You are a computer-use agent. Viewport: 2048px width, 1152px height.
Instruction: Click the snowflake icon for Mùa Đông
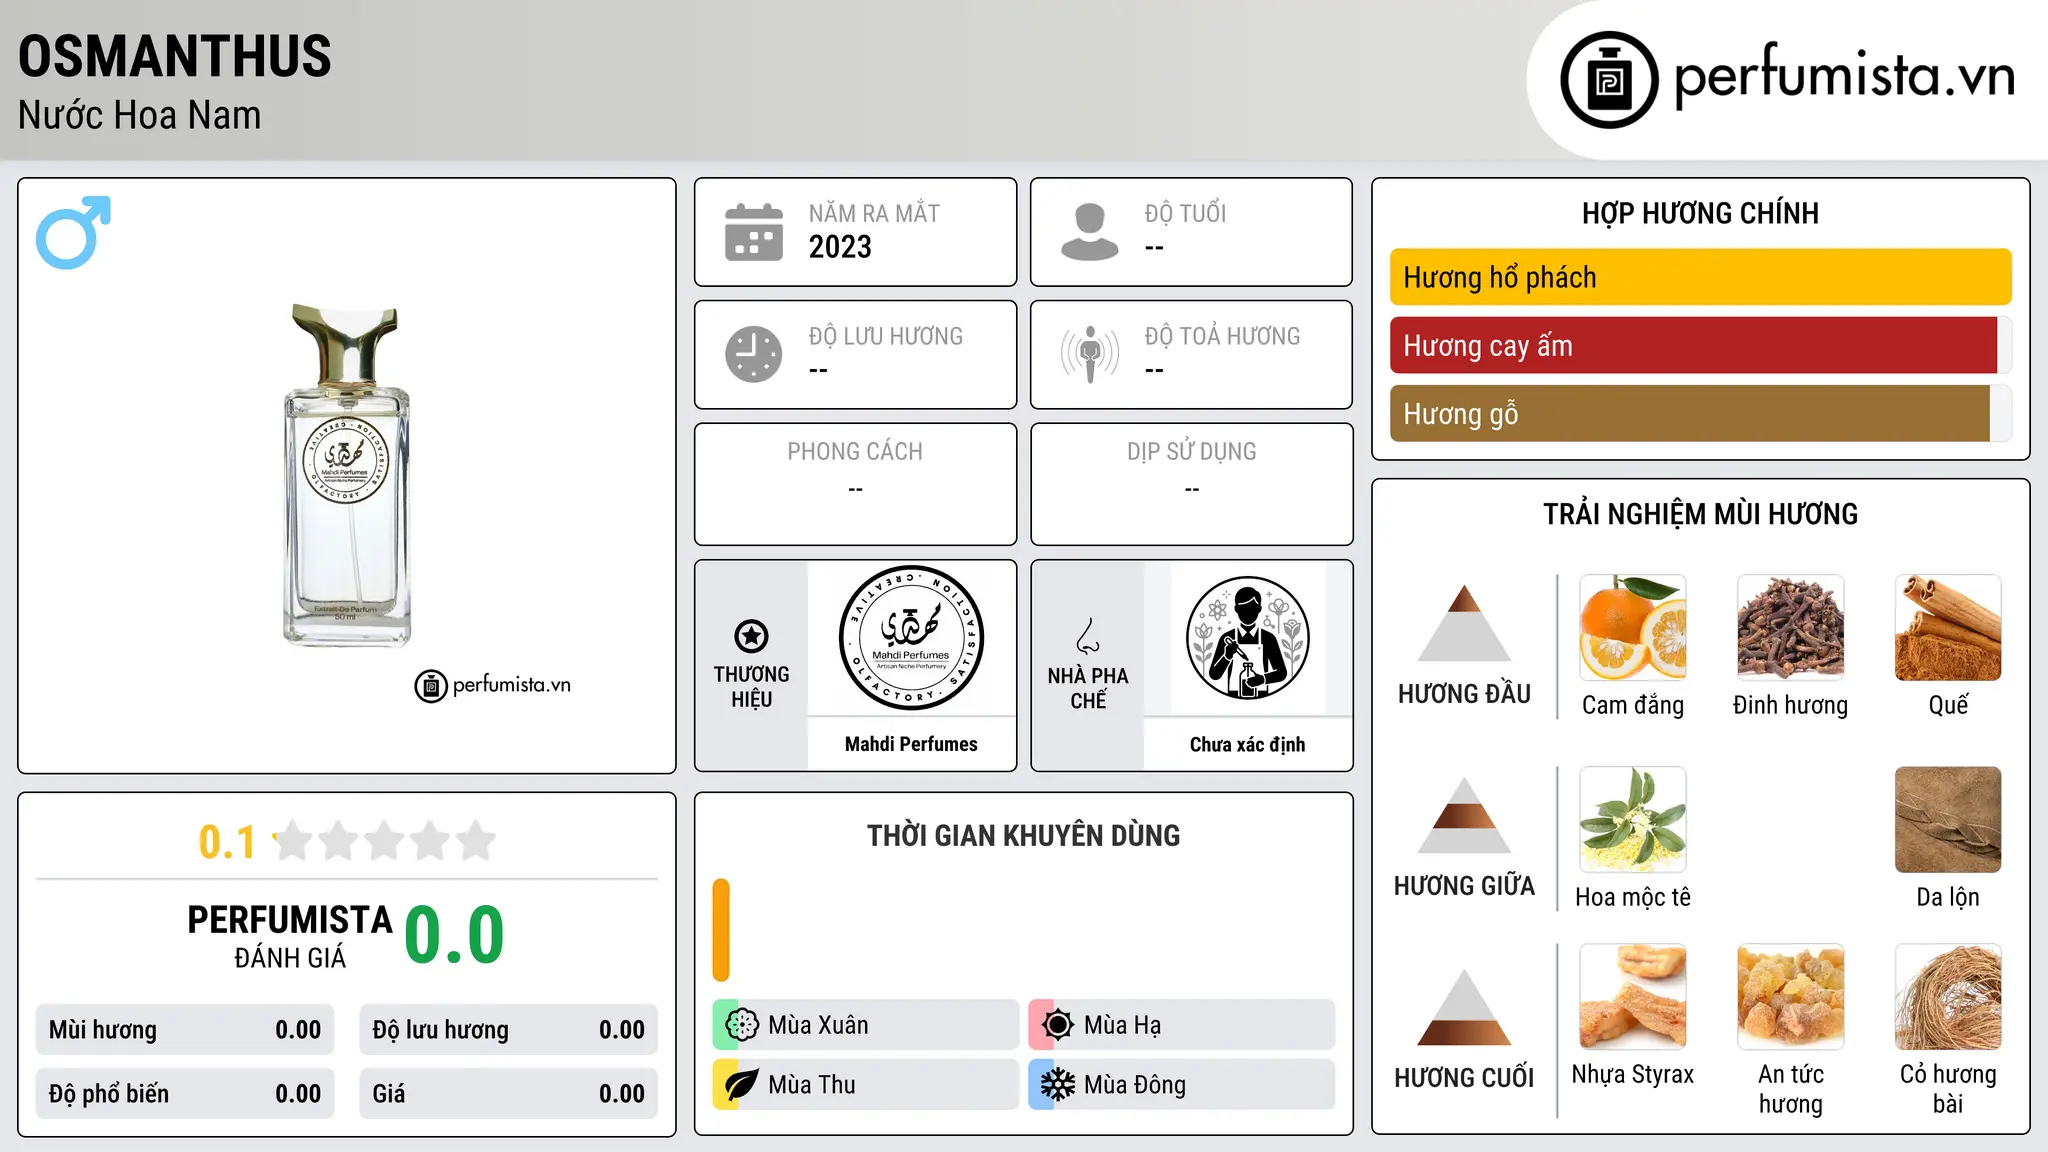[x=1058, y=1085]
